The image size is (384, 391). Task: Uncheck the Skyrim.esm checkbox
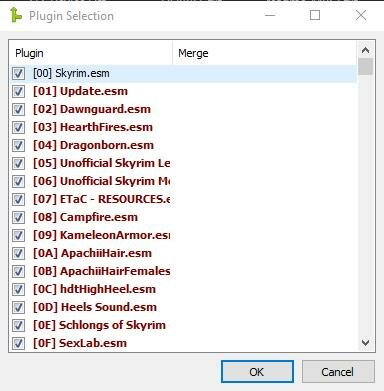click(18, 73)
